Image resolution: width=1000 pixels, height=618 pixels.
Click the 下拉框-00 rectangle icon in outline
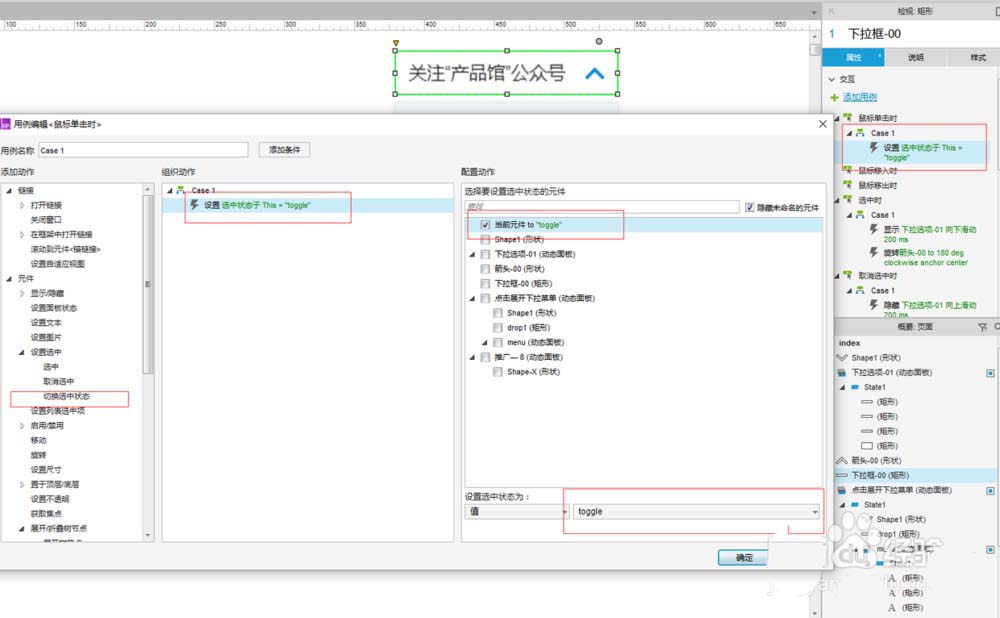tap(842, 475)
